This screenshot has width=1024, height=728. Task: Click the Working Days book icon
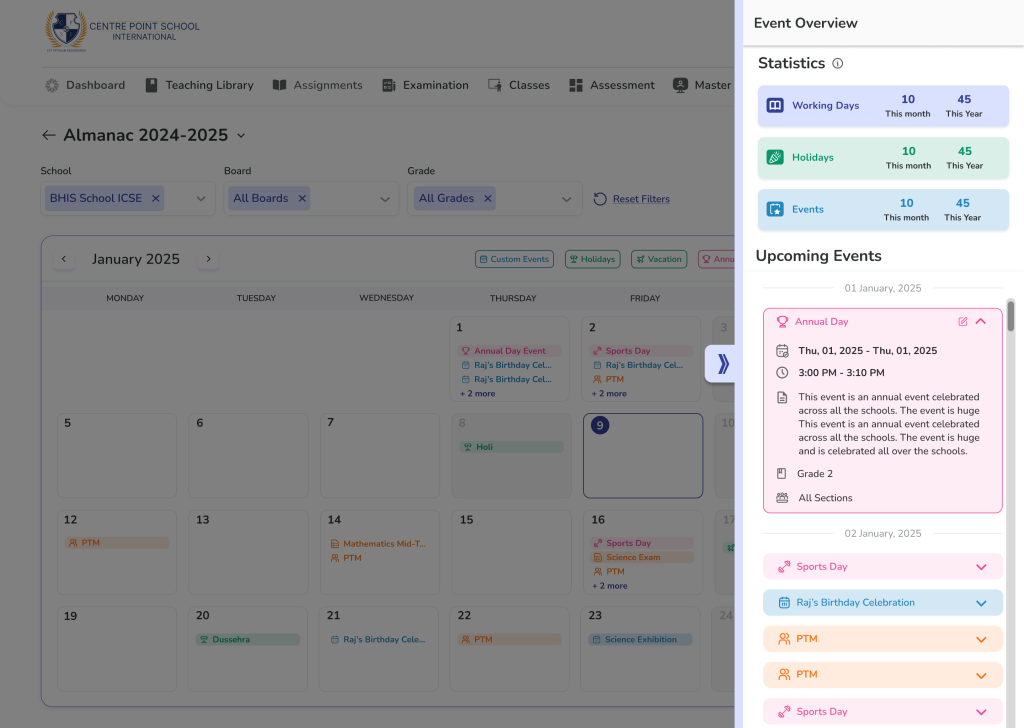pyautogui.click(x=775, y=106)
